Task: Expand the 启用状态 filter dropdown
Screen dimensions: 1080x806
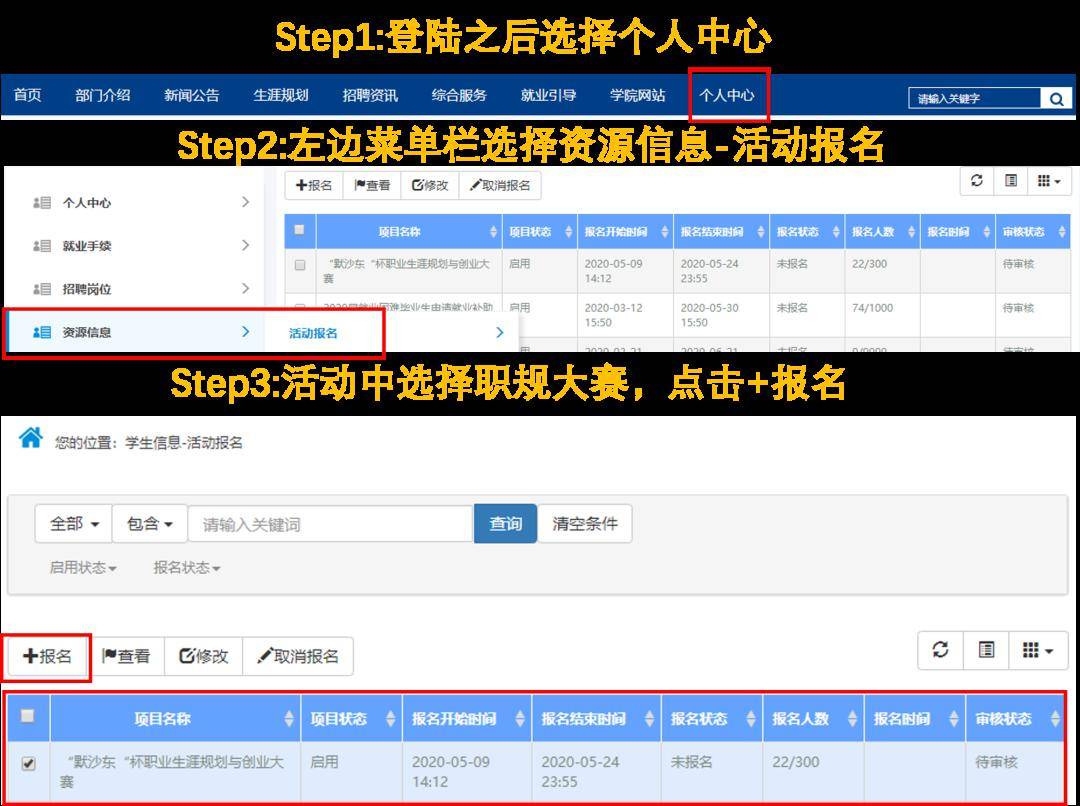Action: (83, 568)
